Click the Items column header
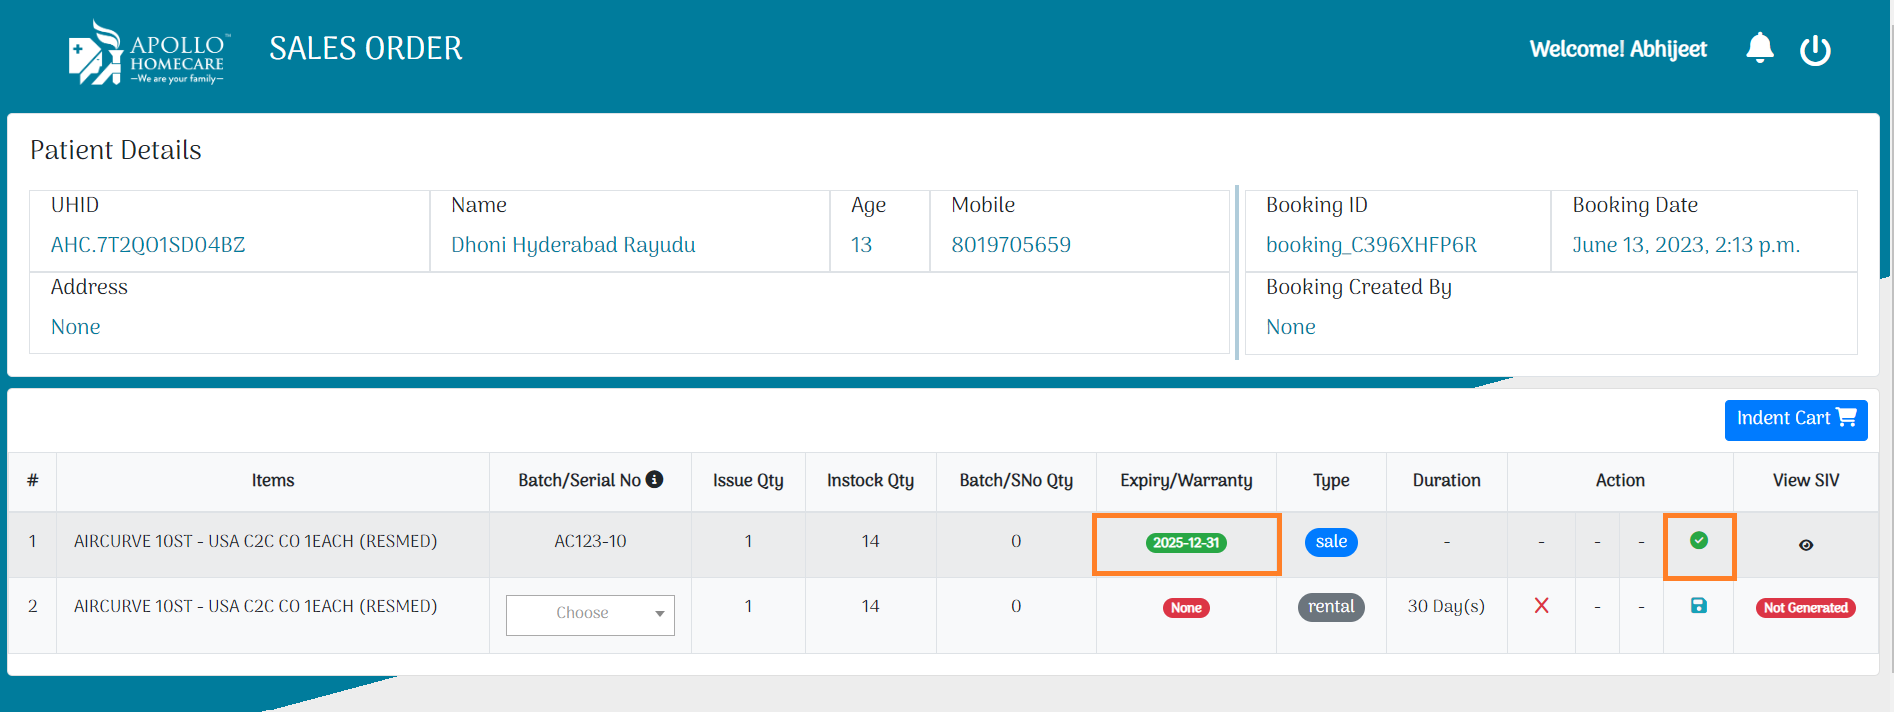The height and width of the screenshot is (712, 1894). coord(272,481)
